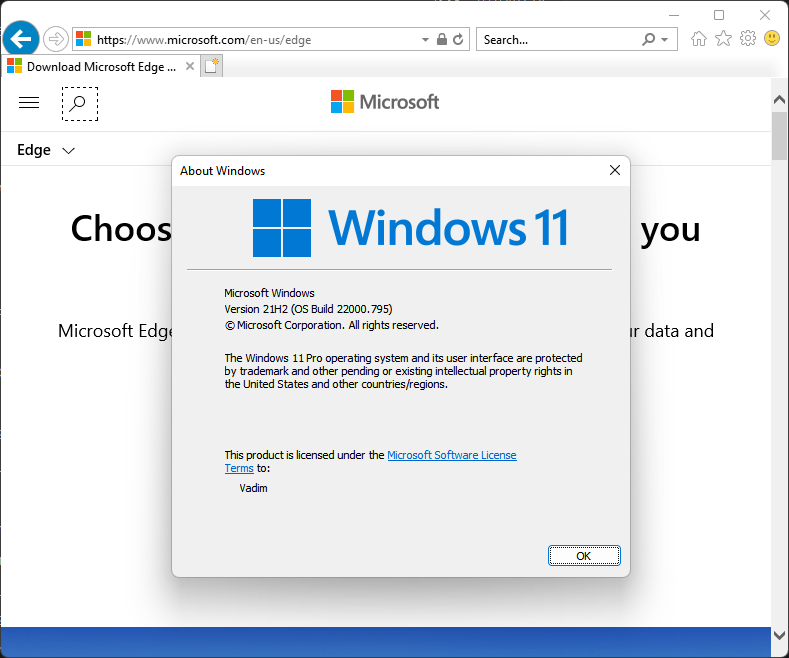Click the Microsoft site icon in address bar
Screen dimensions: 789x658
84,39
